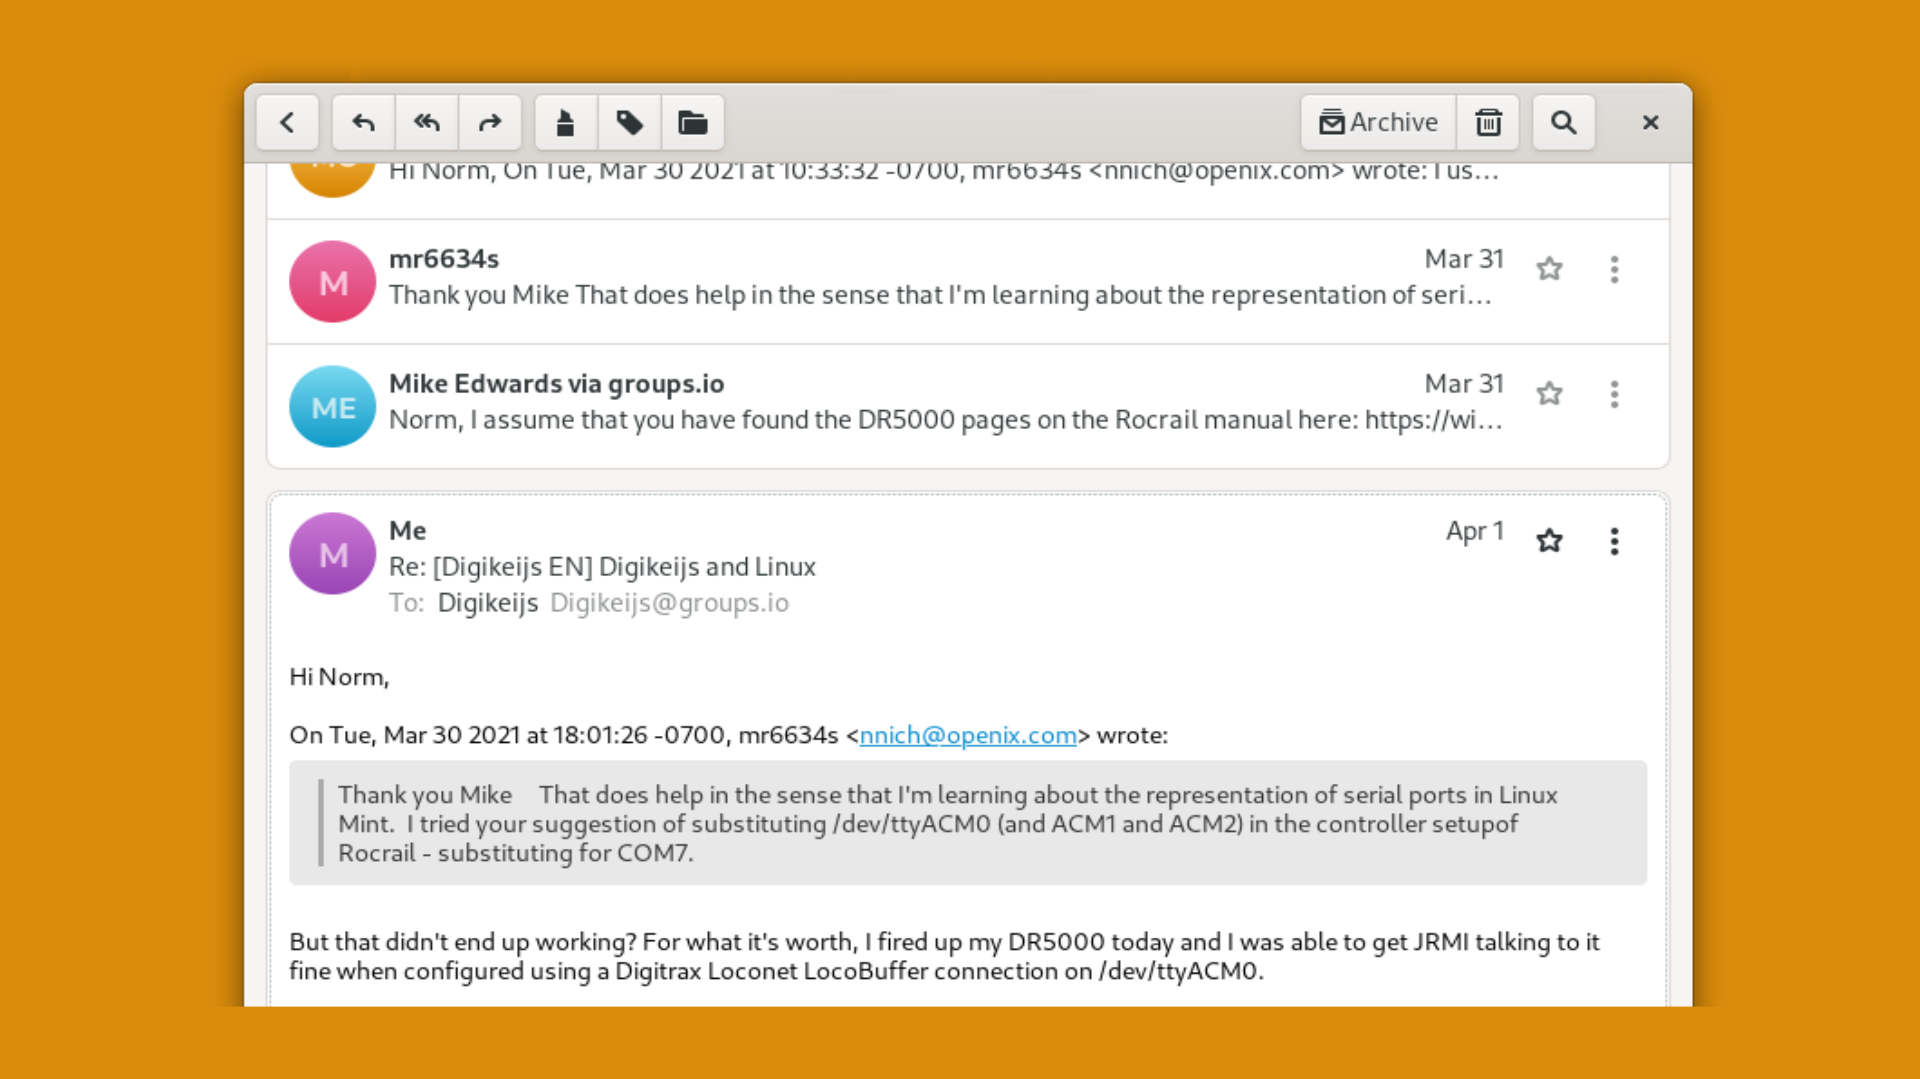Expand the Mike Edwards via groups.io message
The height and width of the screenshot is (1079, 1920).
coord(968,406)
